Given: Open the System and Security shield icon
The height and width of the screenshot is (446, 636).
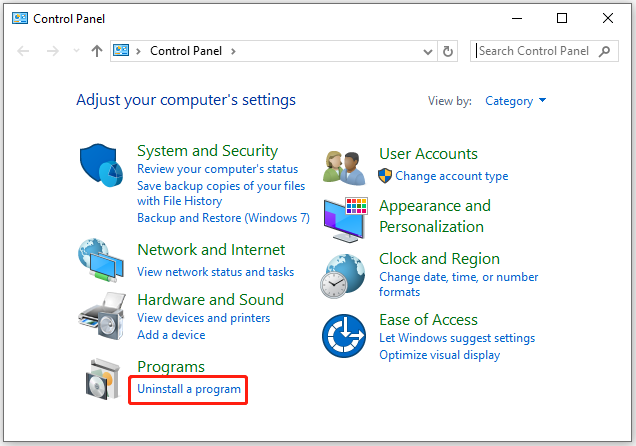Looking at the screenshot, I should tap(101, 165).
